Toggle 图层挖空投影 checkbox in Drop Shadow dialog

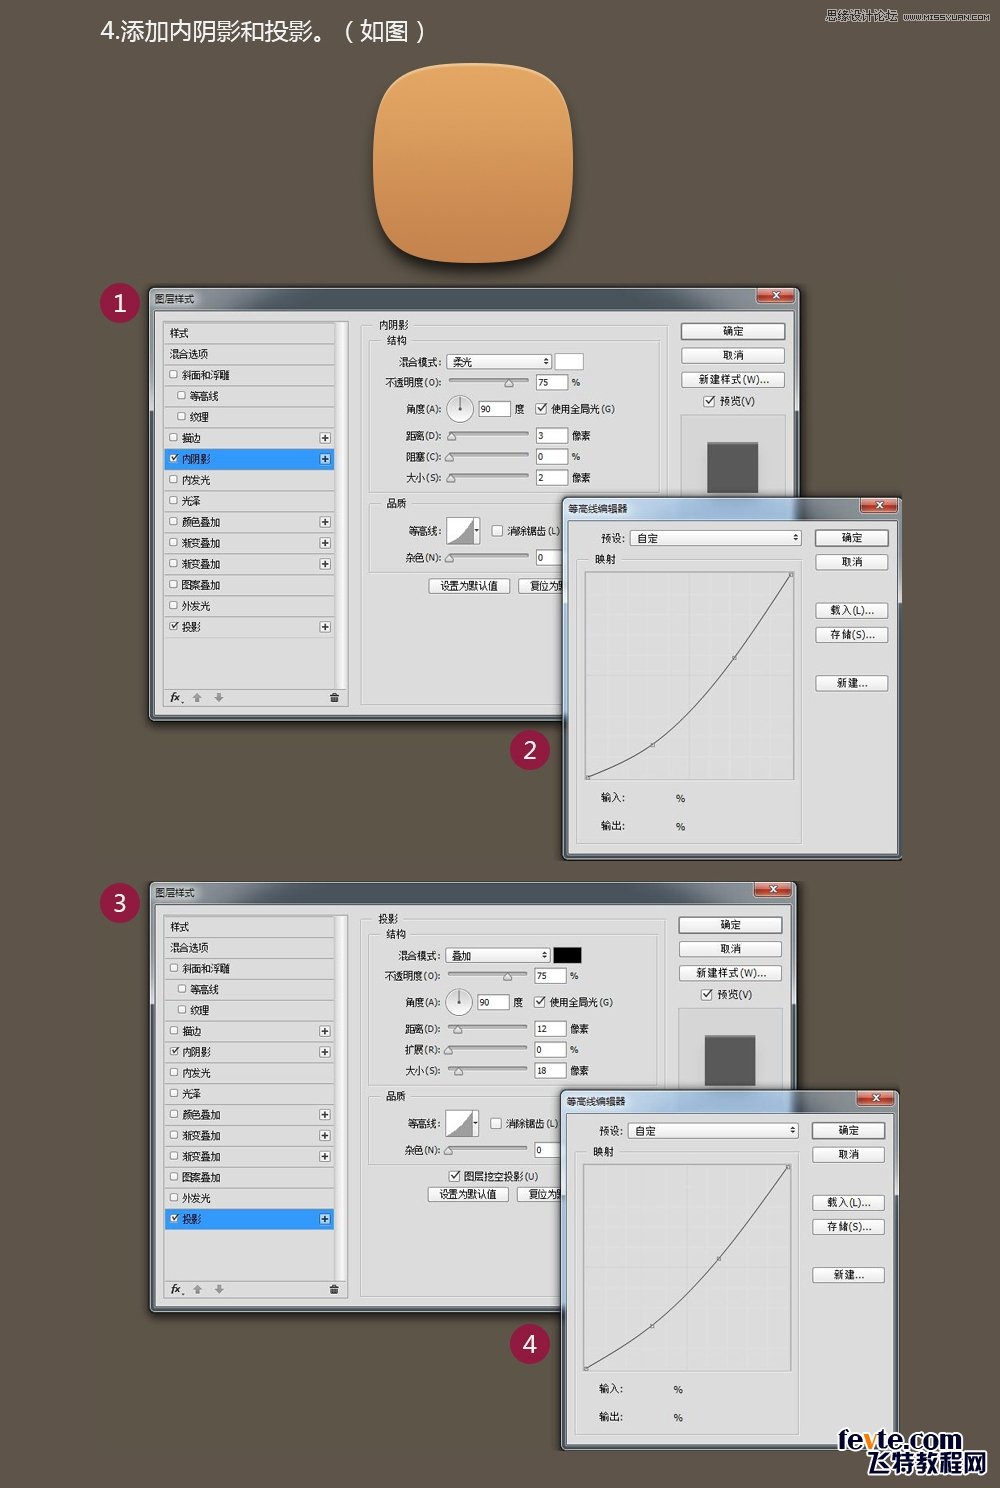[x=454, y=1176]
